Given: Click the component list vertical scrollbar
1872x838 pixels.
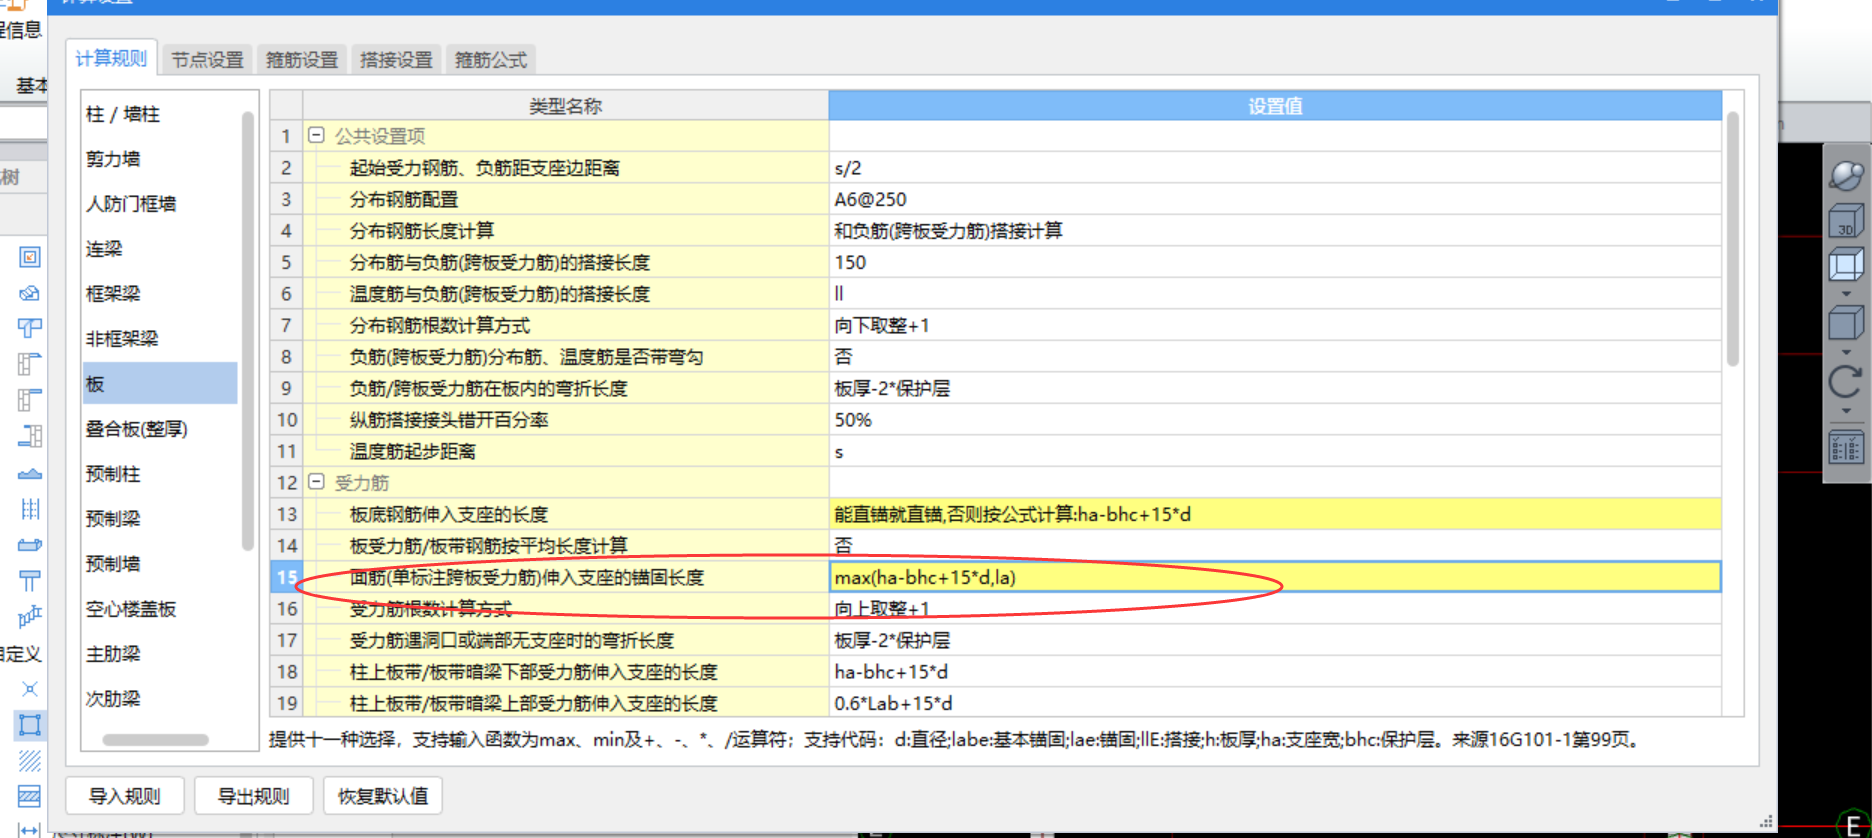Looking at the screenshot, I should coord(248,330).
